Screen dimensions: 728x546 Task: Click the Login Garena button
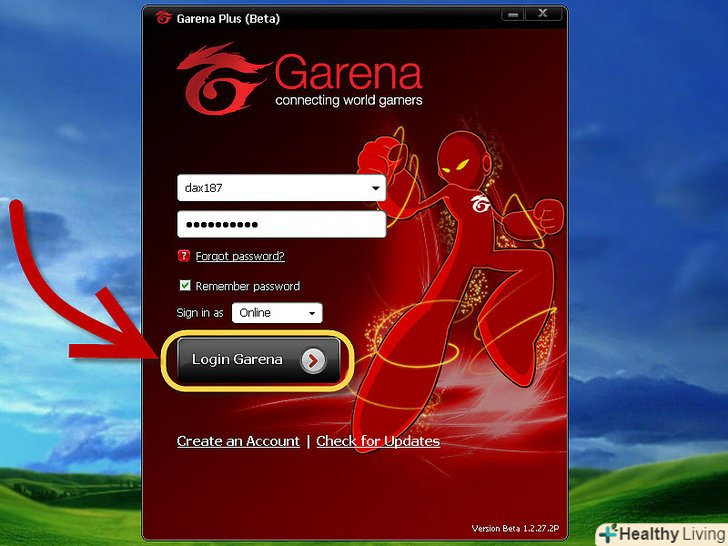[x=258, y=360]
